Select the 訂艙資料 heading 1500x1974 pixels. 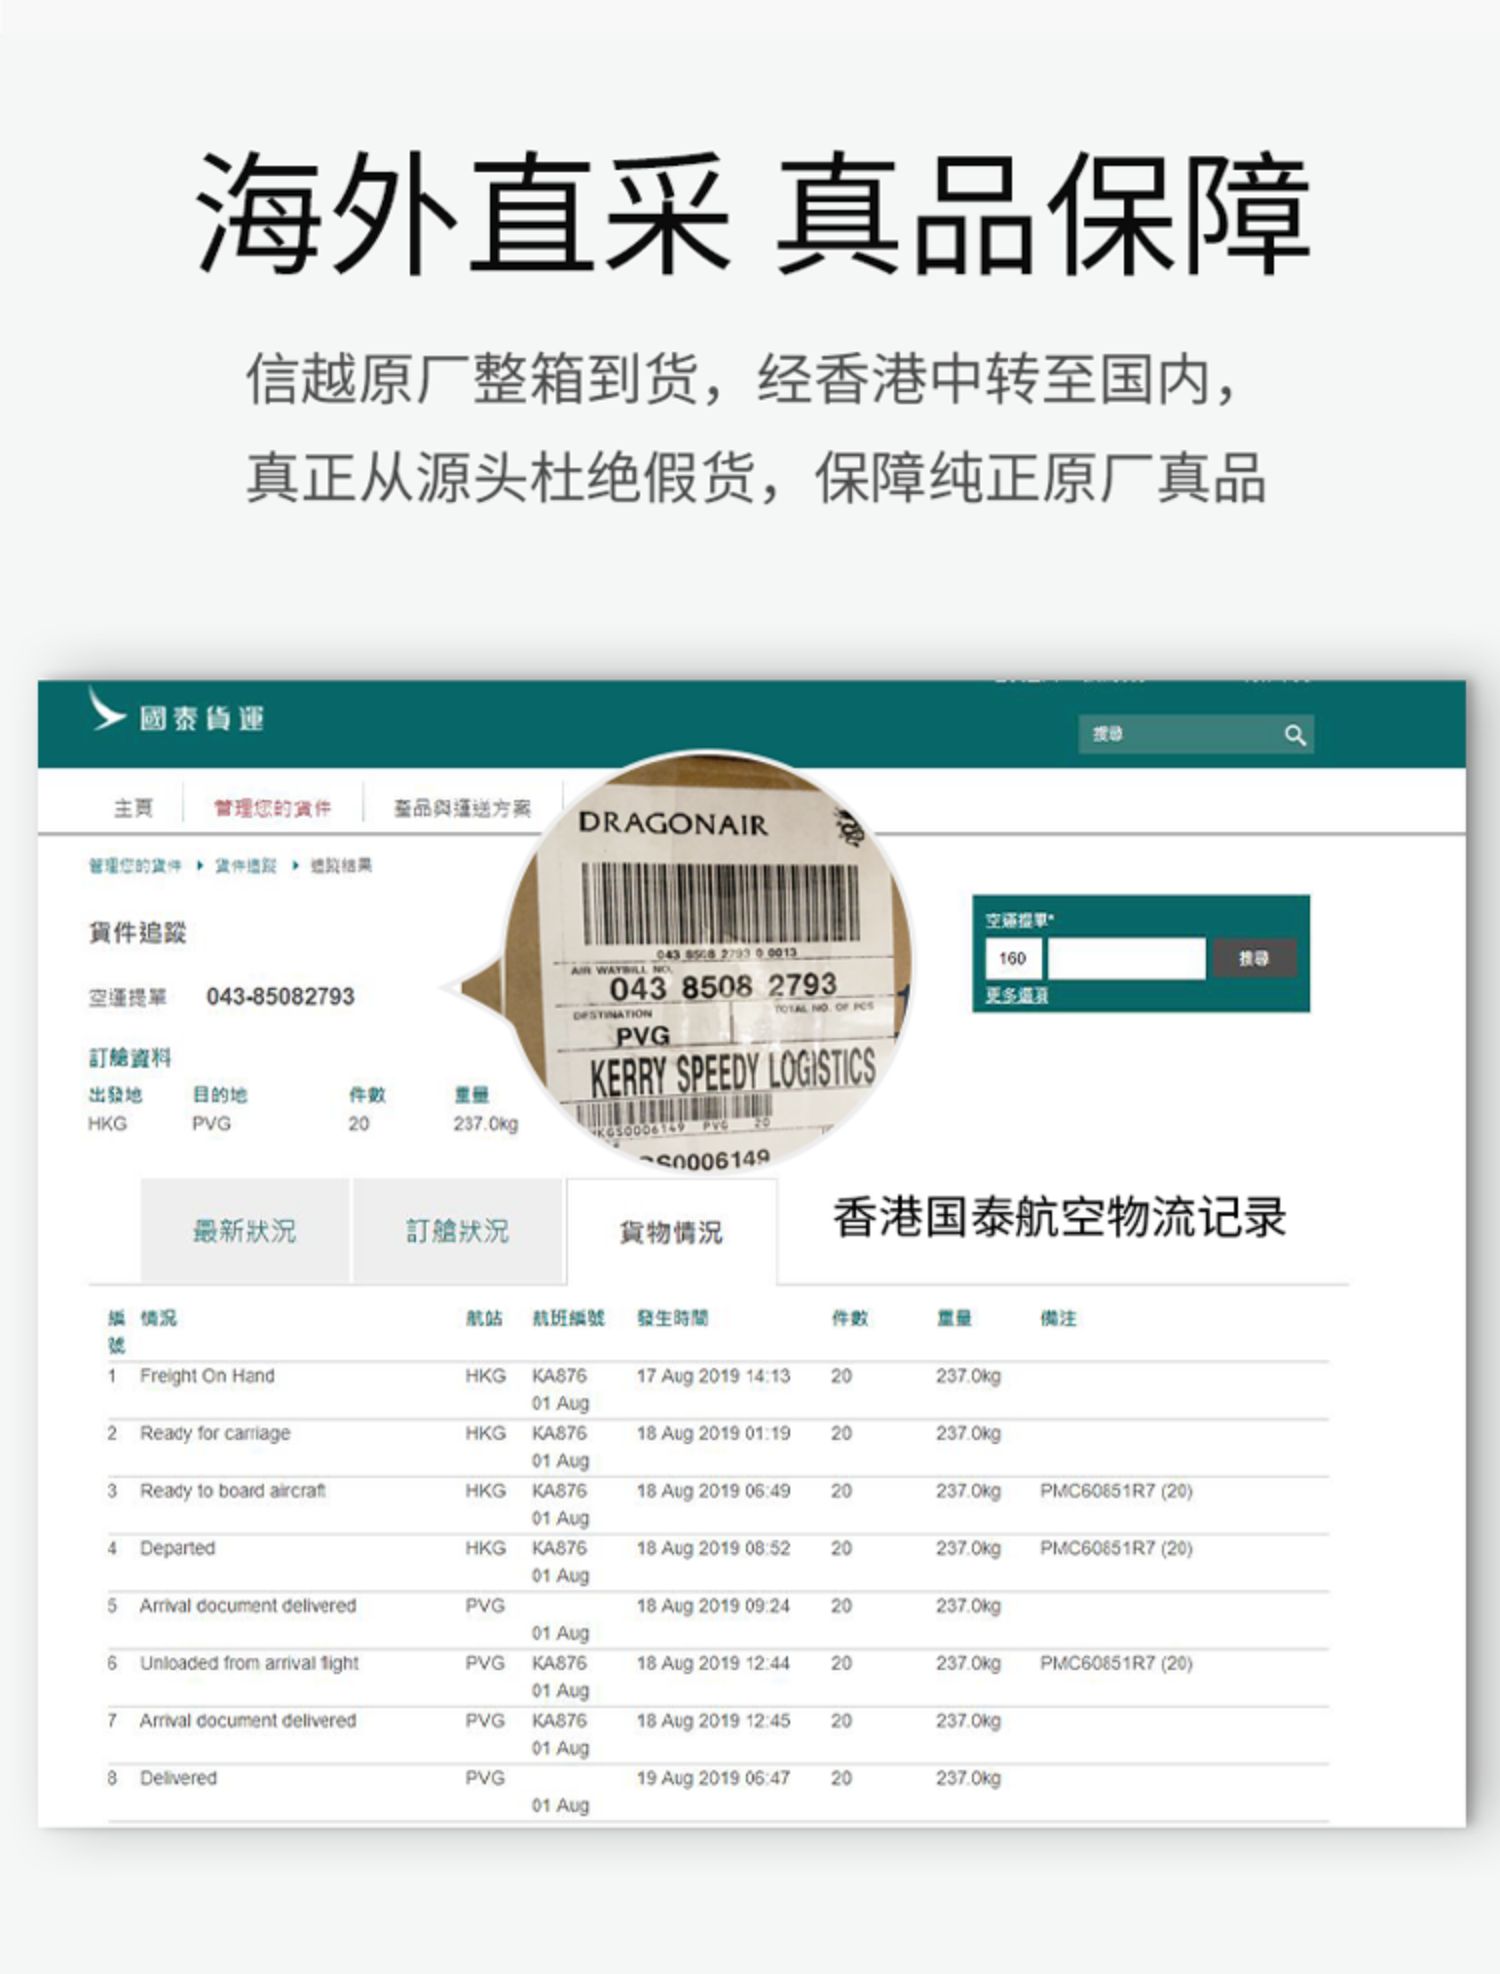[130, 1057]
